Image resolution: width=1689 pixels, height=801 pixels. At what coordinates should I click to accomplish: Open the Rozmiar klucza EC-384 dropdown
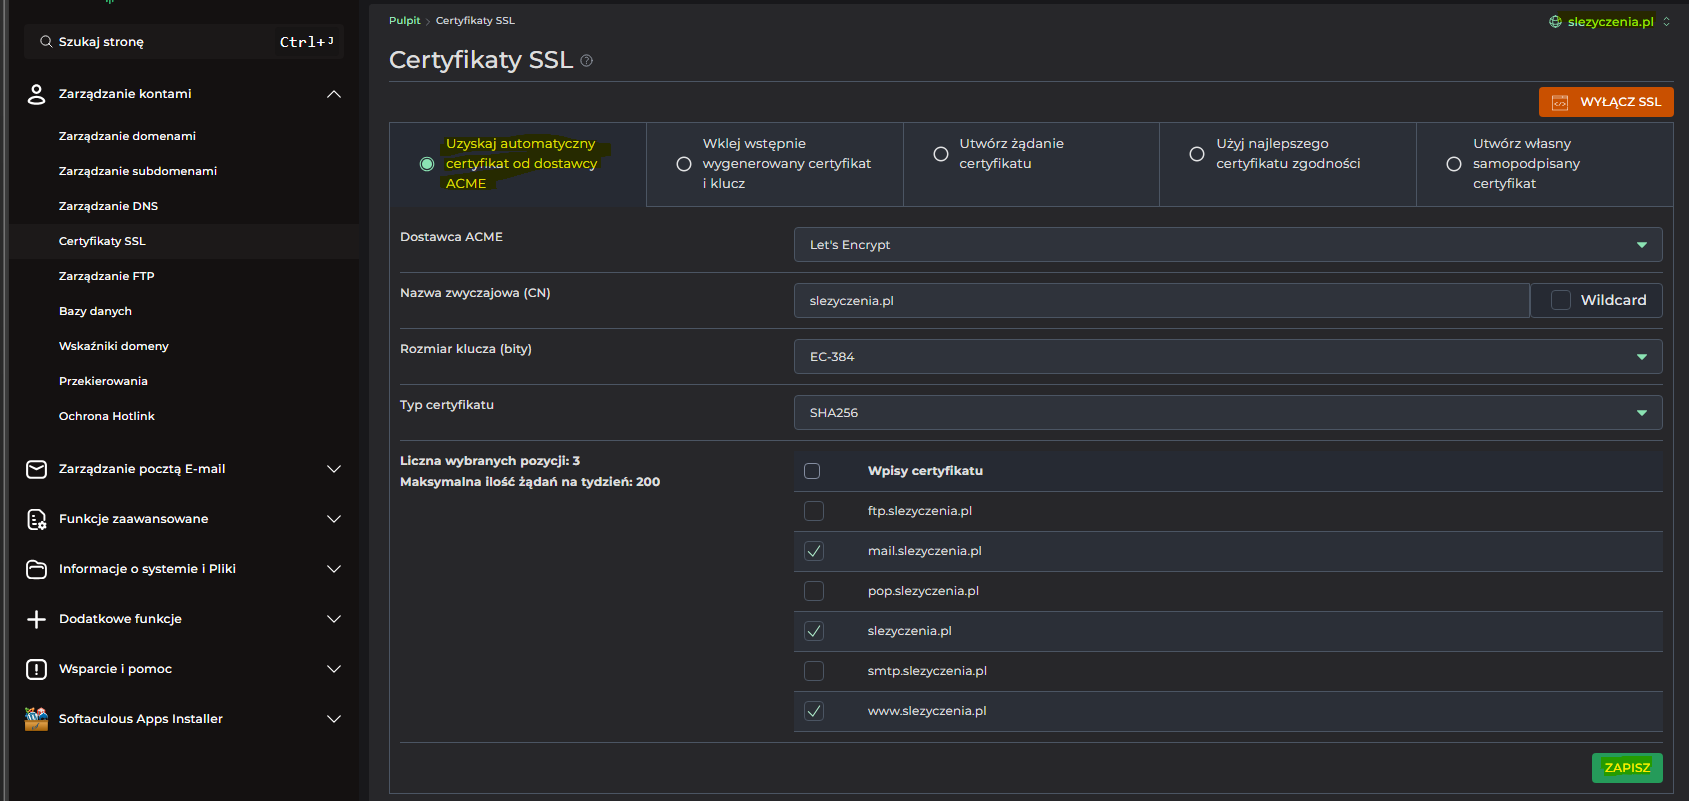[x=1227, y=357]
